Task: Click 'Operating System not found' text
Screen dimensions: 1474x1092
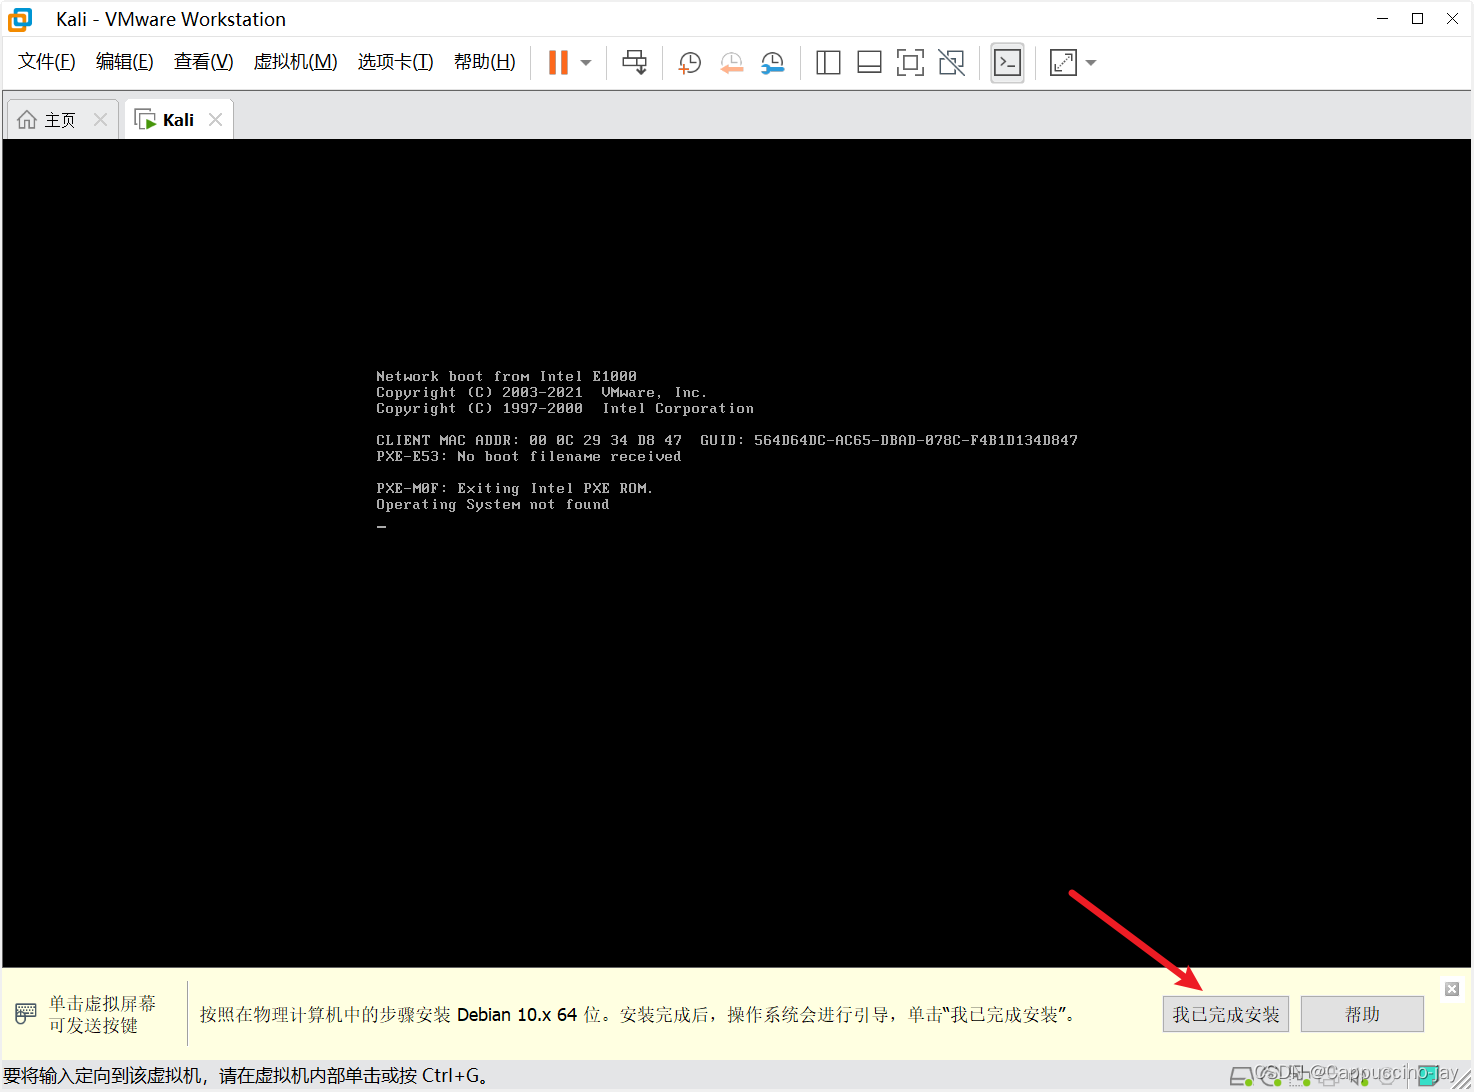Action: click(492, 505)
